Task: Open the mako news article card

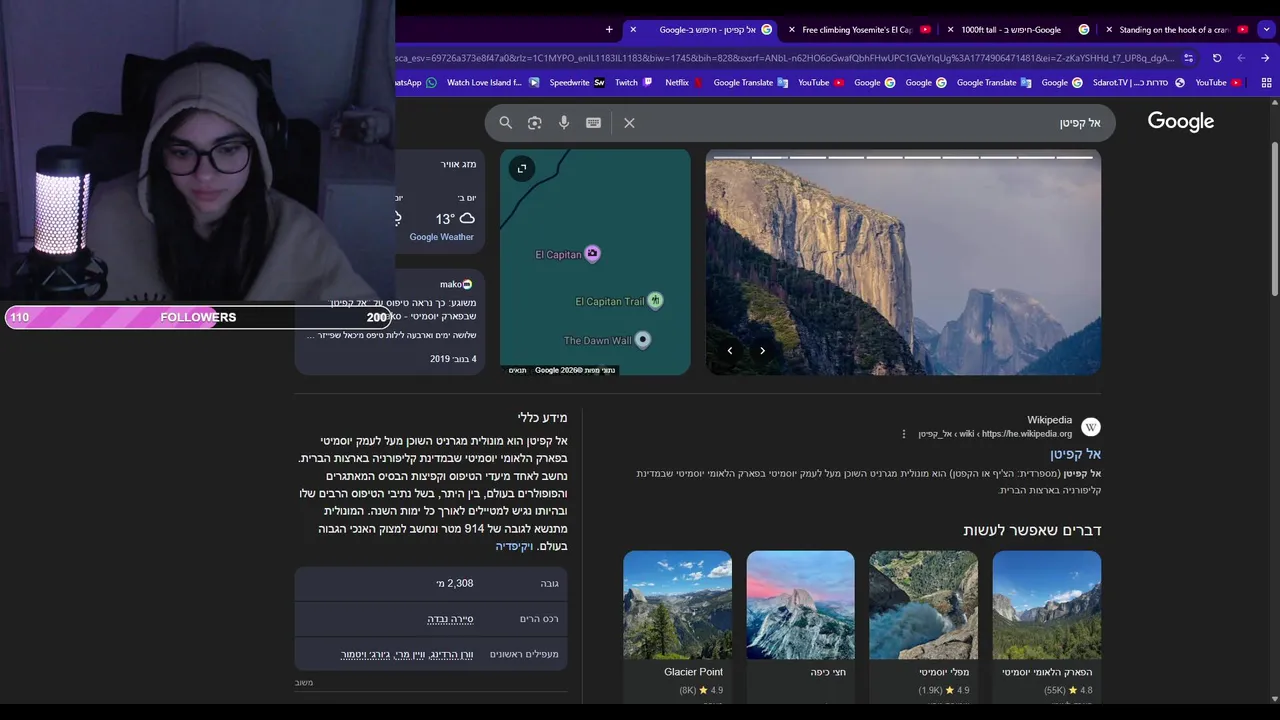Action: click(x=390, y=322)
